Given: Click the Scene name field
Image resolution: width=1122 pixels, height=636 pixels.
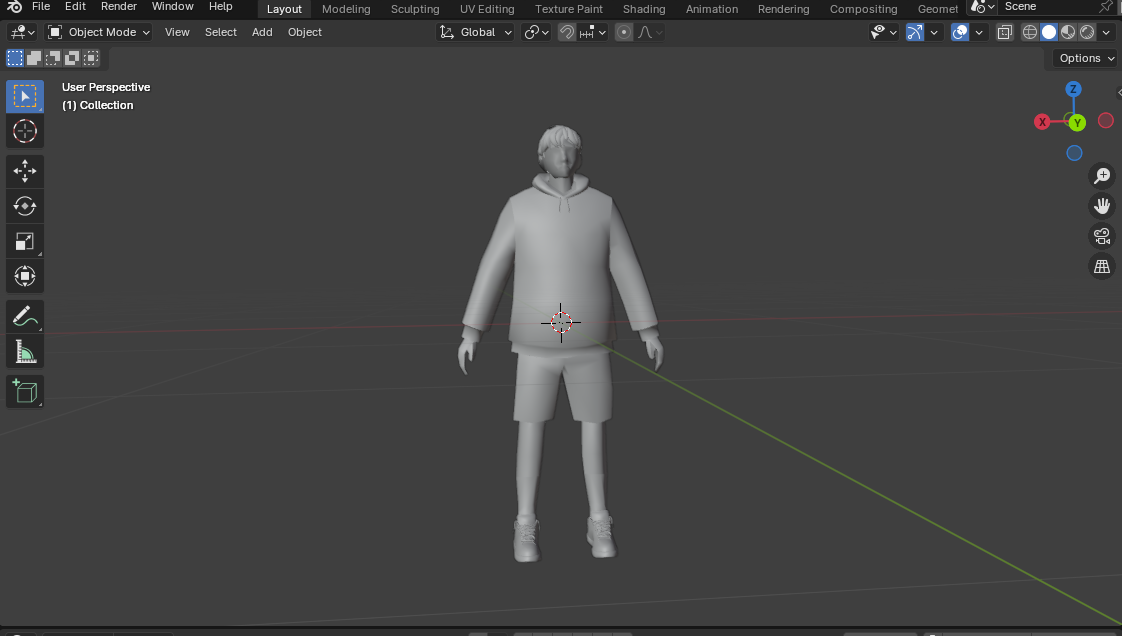Looking at the screenshot, I should (x=1048, y=6).
